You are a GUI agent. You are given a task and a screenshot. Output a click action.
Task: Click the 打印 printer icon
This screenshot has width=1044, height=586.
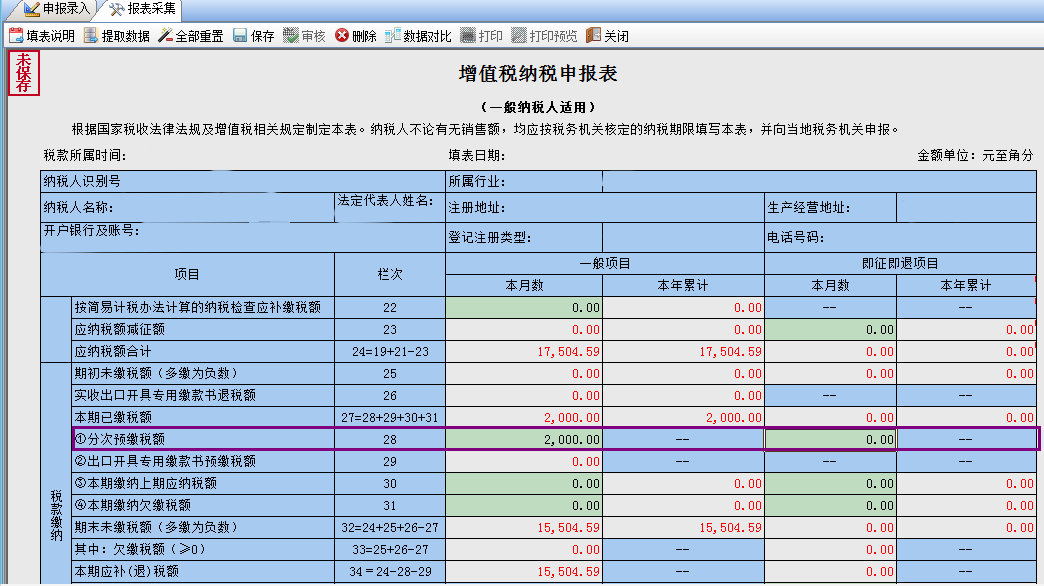coord(468,35)
